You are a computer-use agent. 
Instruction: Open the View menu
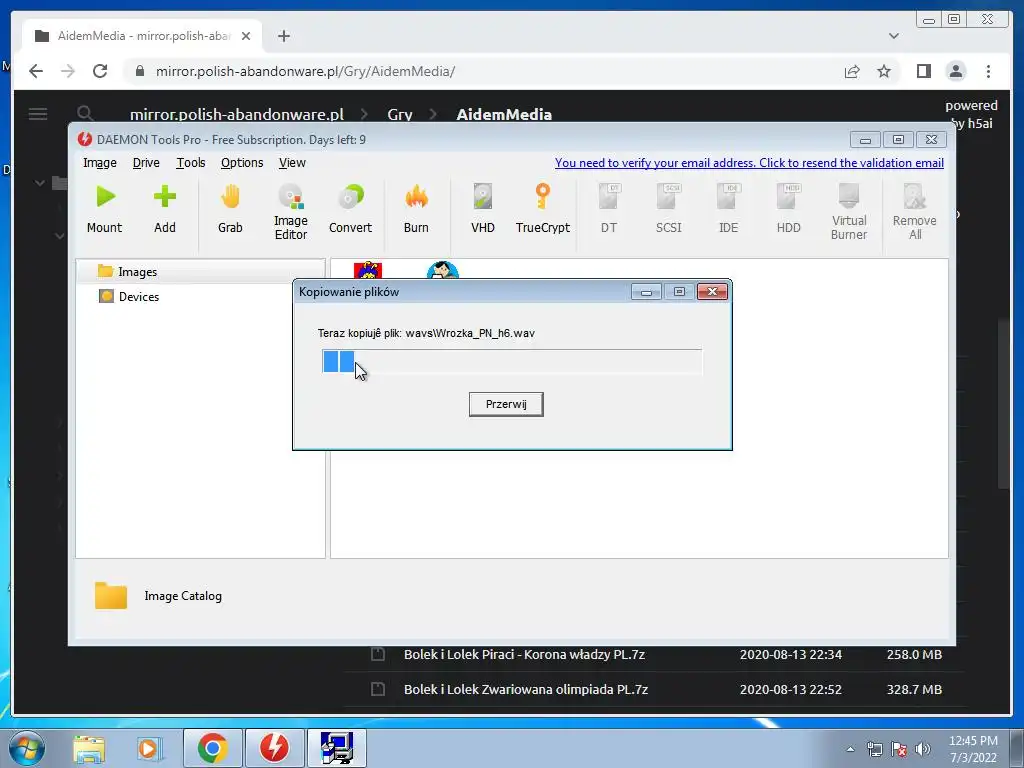pos(292,163)
